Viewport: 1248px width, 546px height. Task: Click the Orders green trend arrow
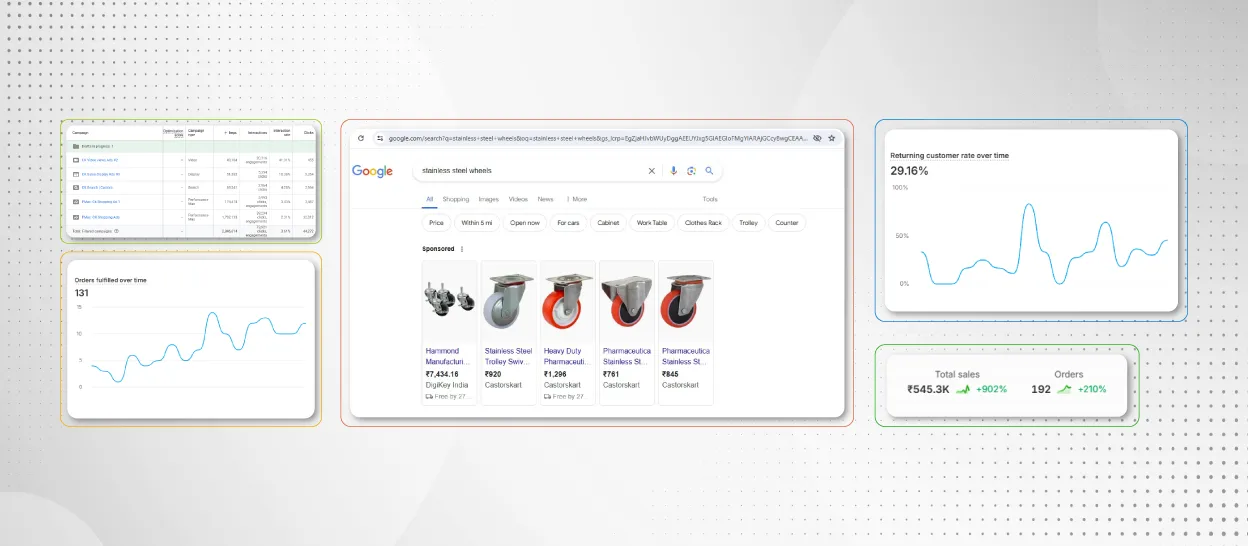pos(1064,389)
